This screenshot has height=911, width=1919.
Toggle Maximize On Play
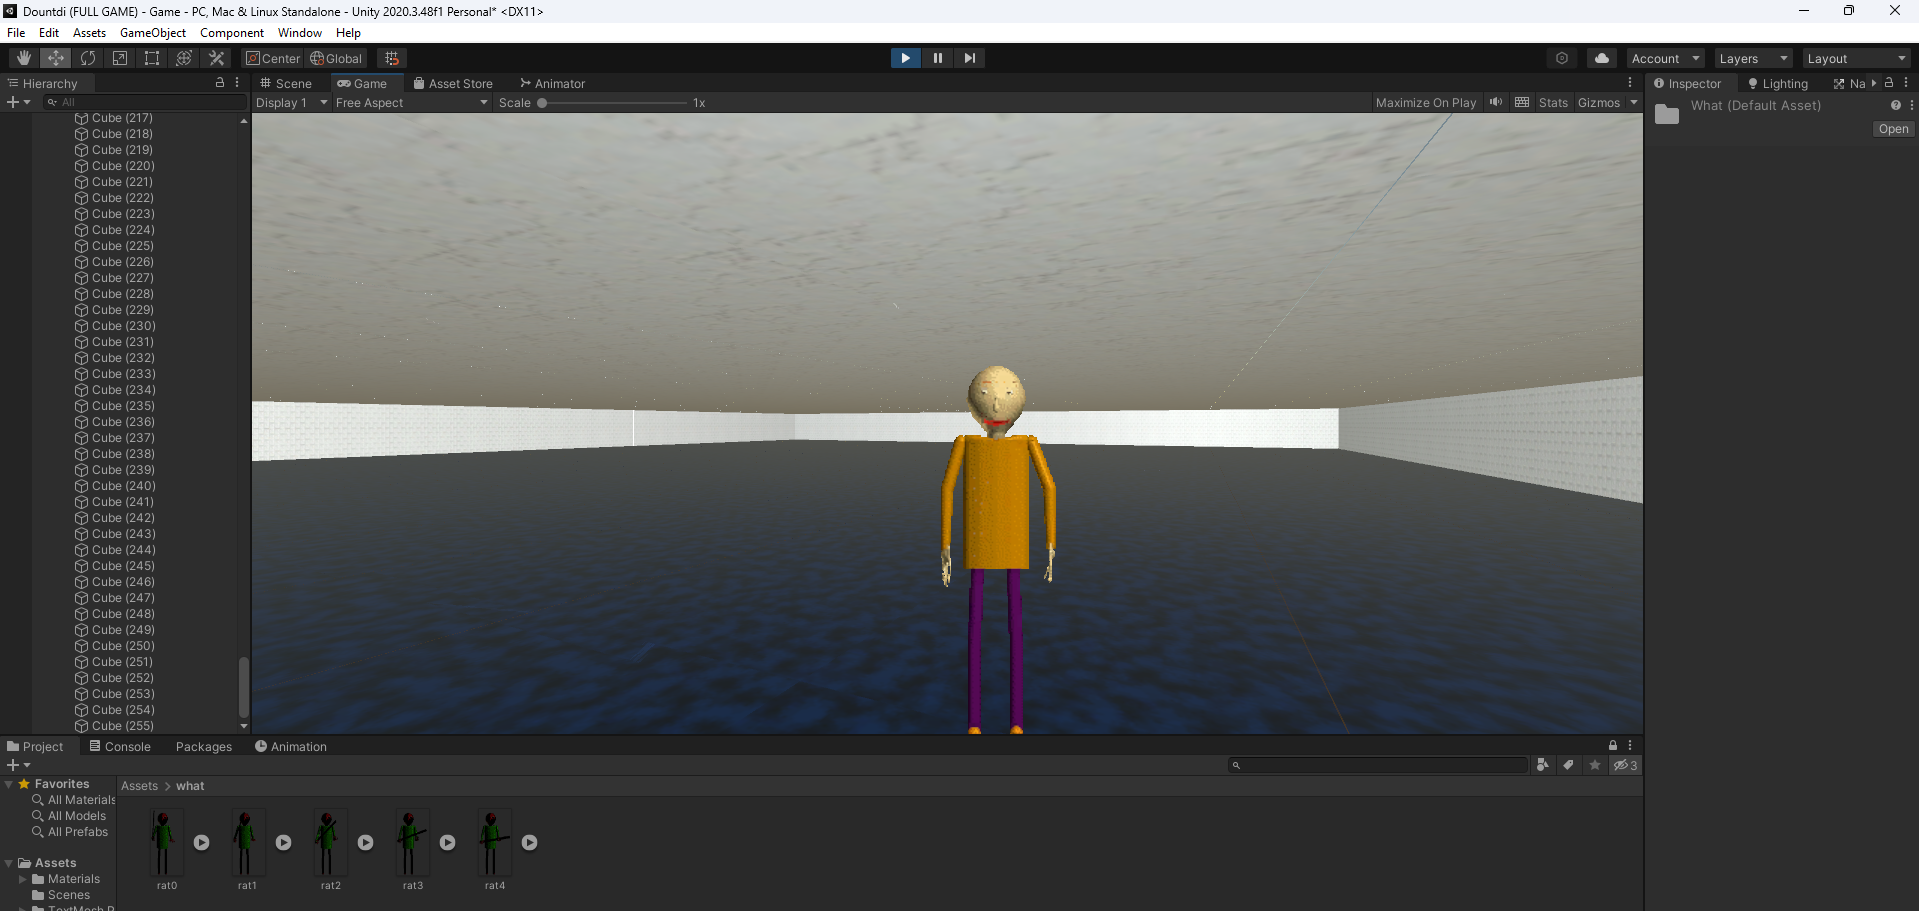1426,102
